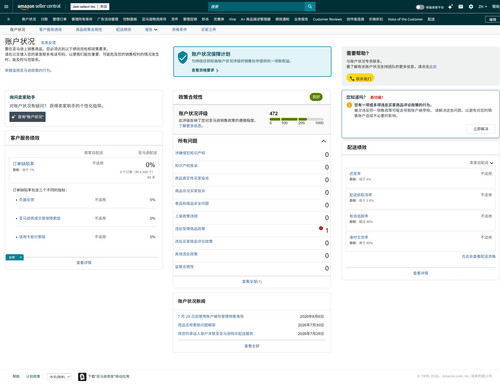
Task: Open the footer language selector
Action: pos(59,377)
